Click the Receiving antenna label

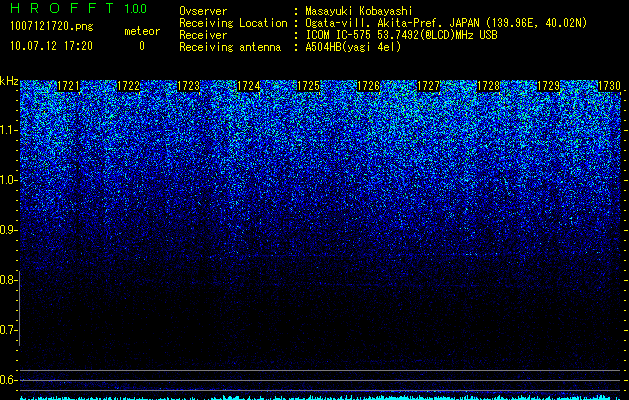click(x=230, y=47)
